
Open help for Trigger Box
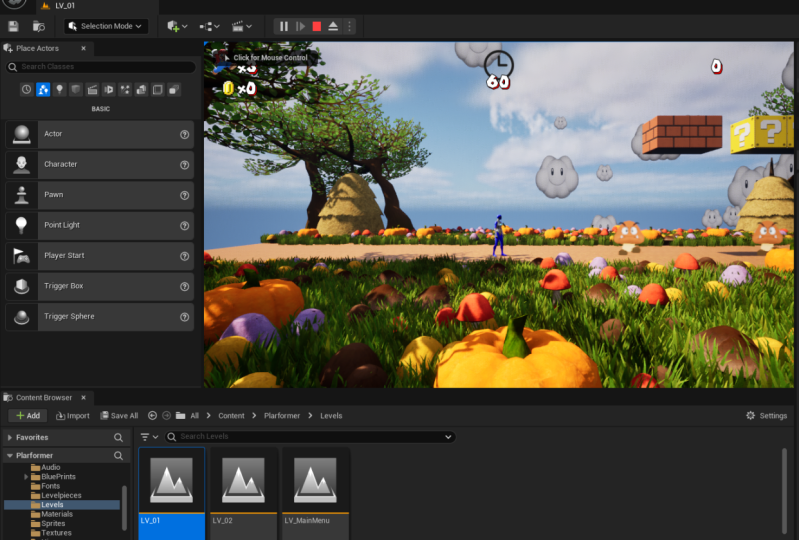coord(184,286)
